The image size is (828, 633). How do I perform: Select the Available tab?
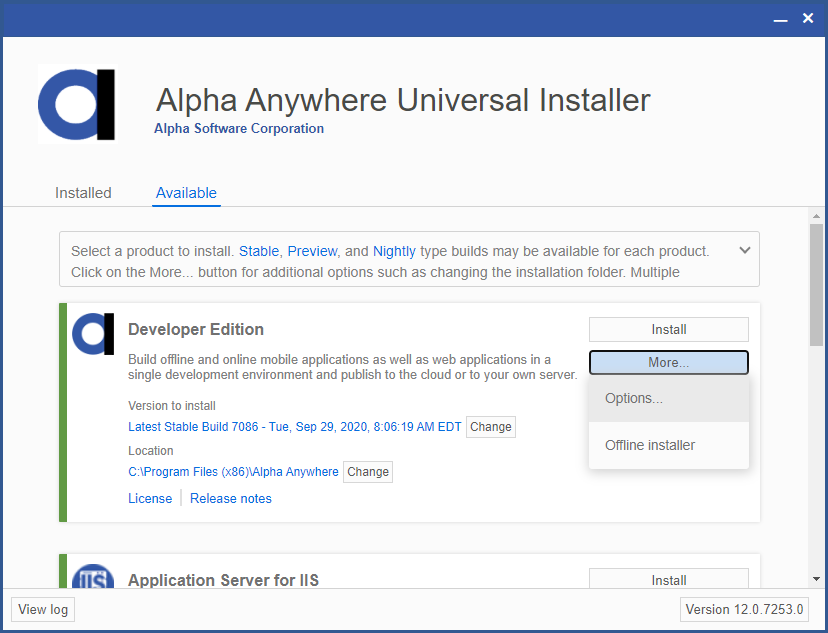point(186,193)
